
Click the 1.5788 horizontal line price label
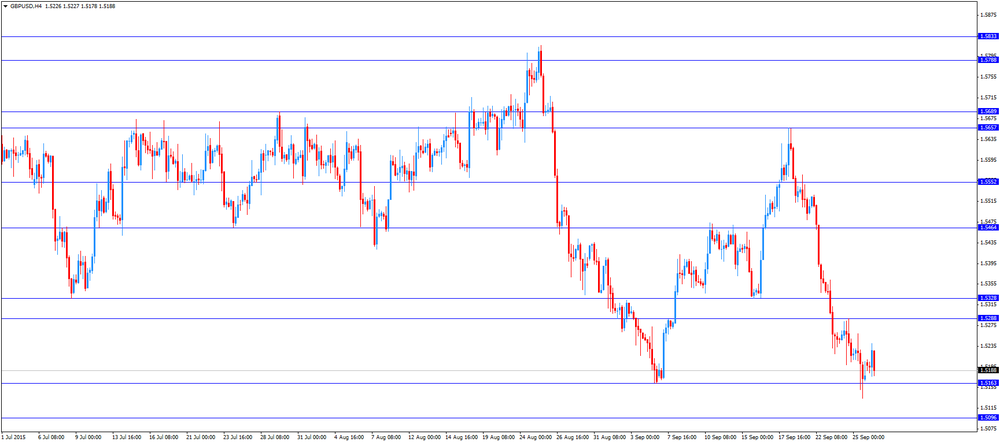click(x=987, y=60)
